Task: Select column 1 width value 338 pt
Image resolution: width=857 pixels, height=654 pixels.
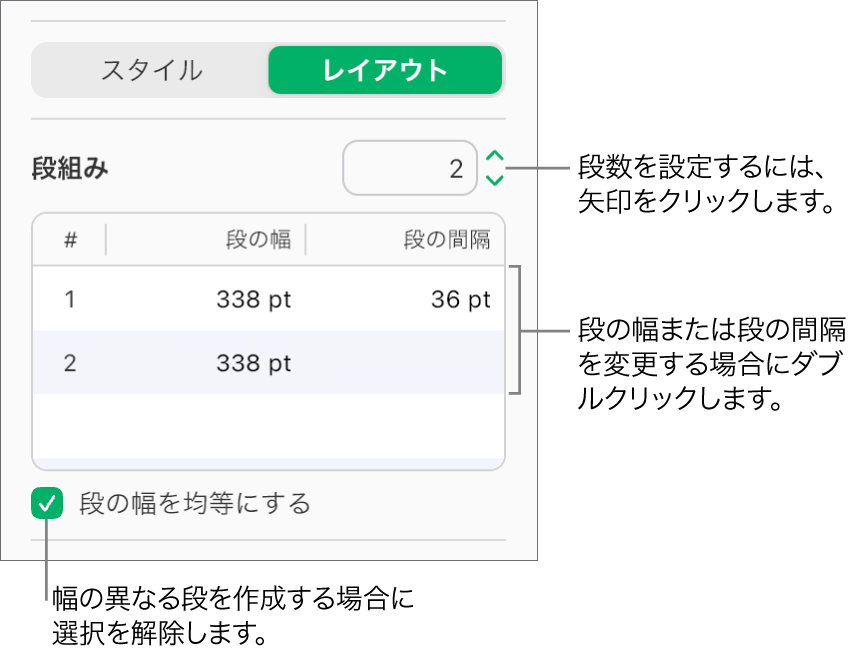Action: [252, 298]
